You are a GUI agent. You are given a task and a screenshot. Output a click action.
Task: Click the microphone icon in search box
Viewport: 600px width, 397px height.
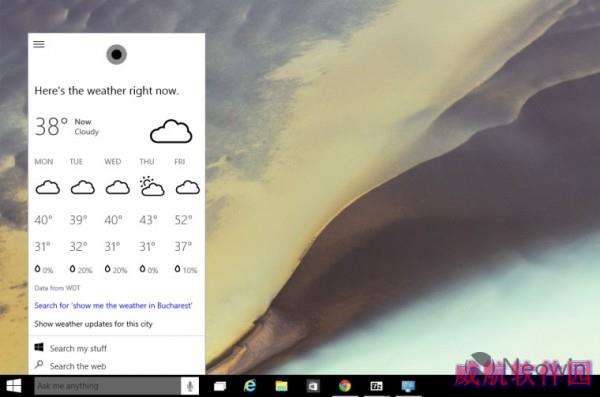190,386
